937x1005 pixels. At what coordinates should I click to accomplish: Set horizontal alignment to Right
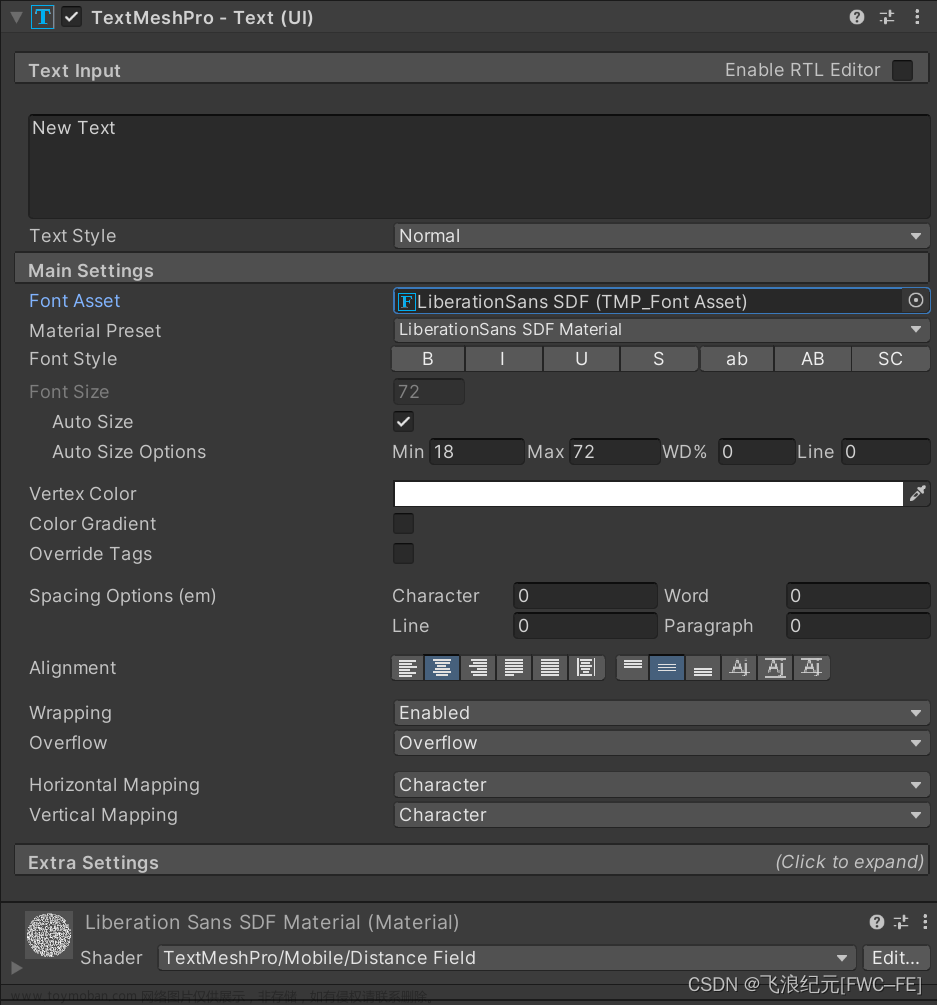tap(478, 668)
